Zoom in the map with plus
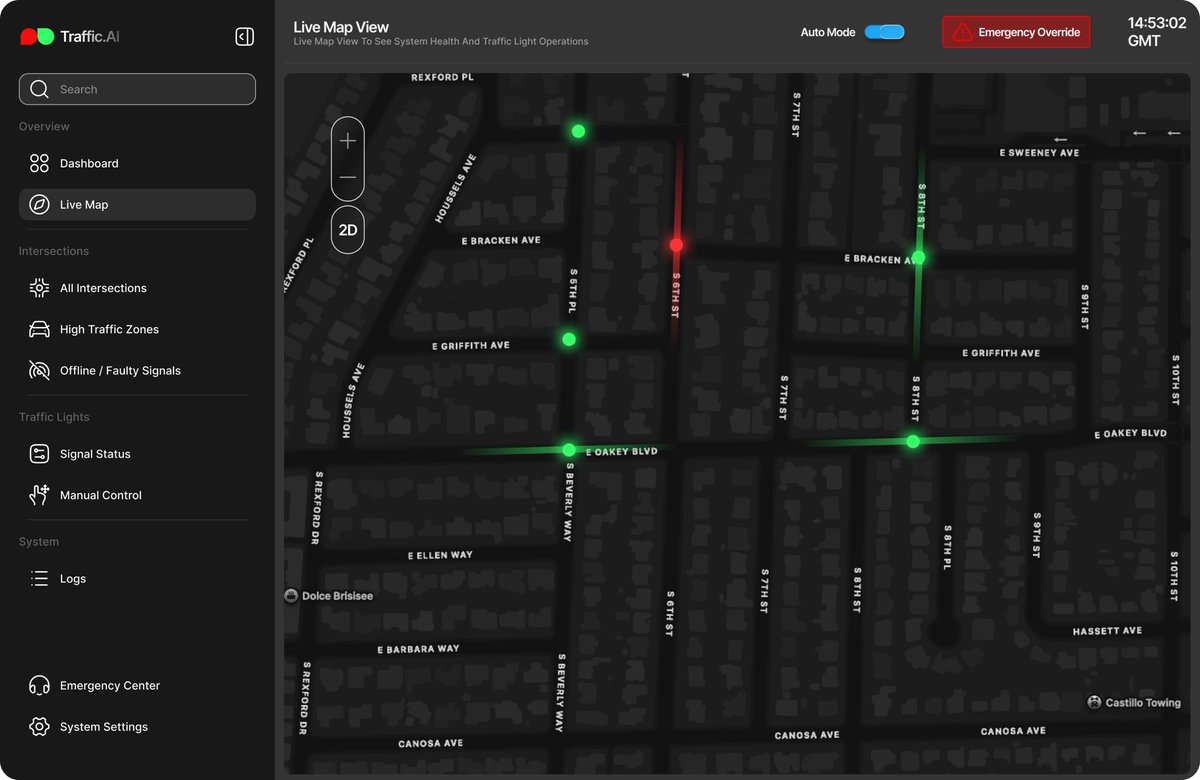 [x=348, y=141]
